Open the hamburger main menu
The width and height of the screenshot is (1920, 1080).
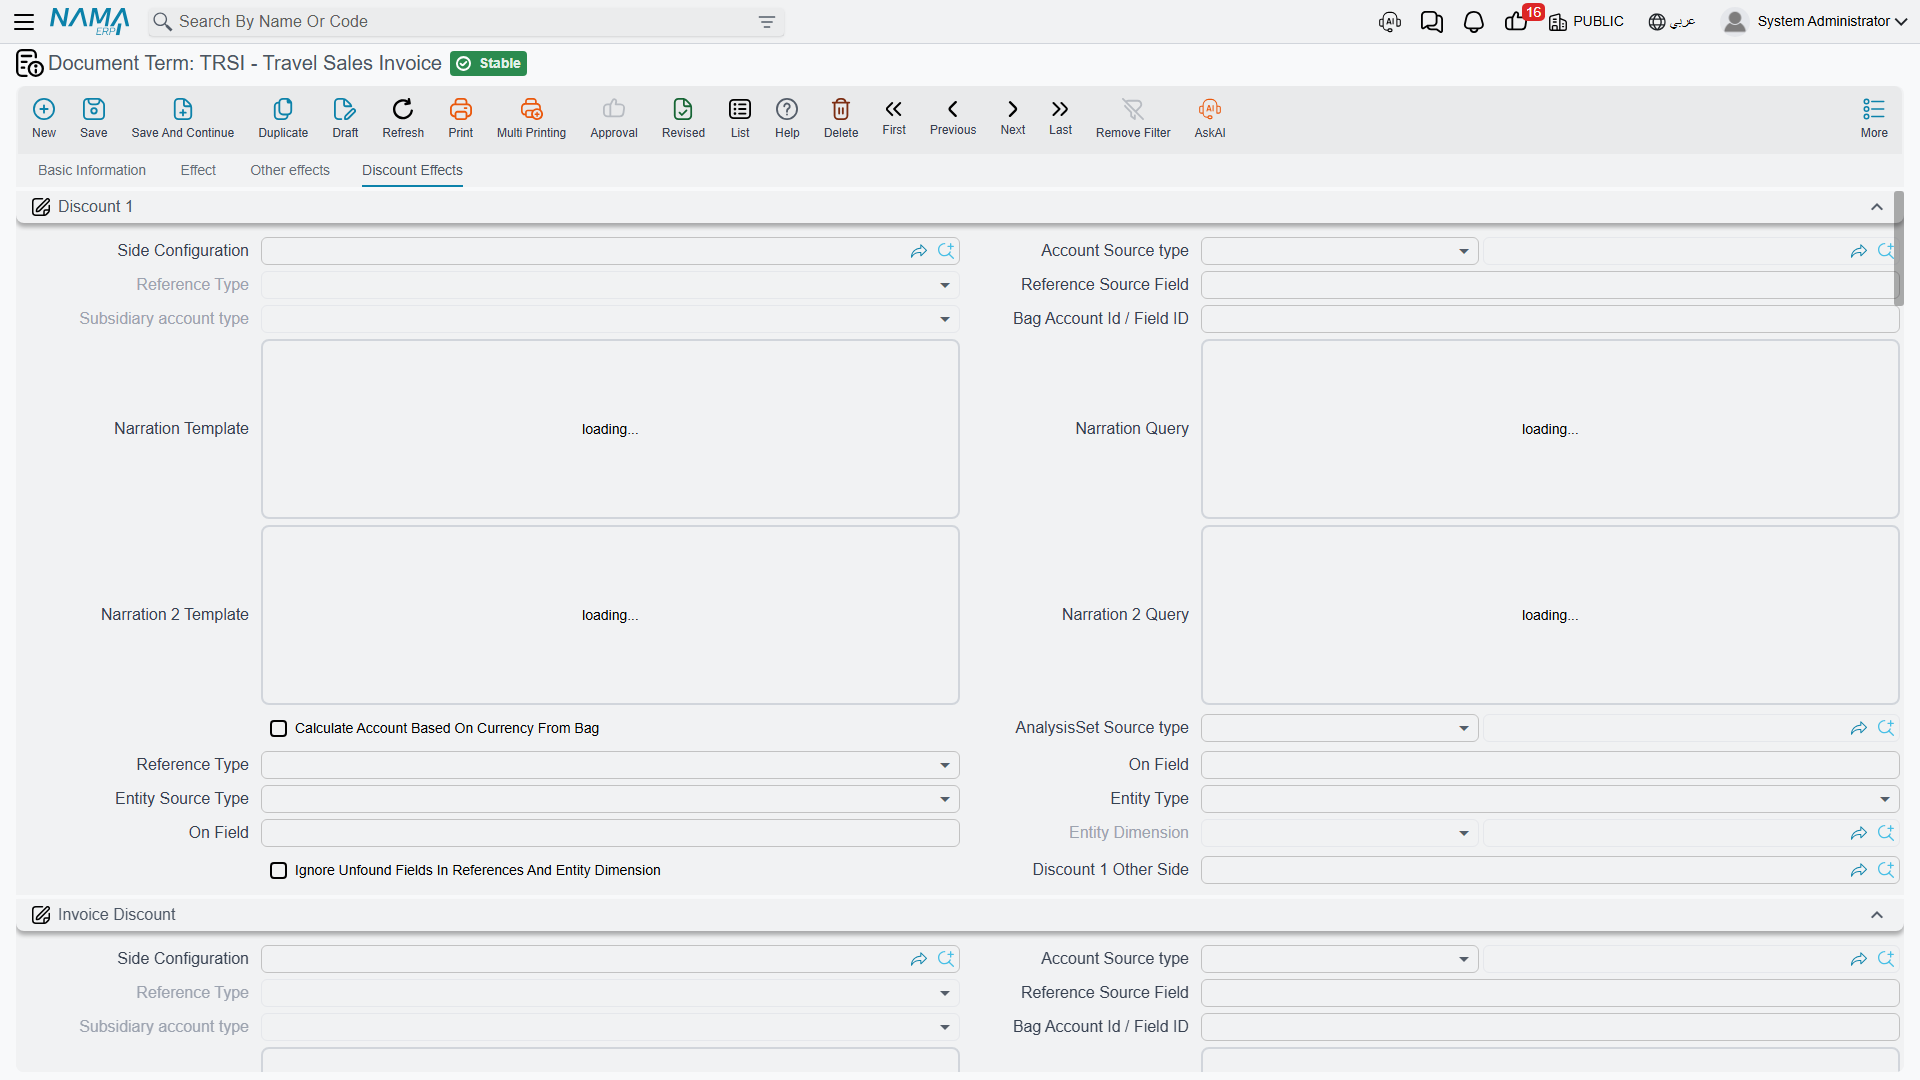point(24,22)
